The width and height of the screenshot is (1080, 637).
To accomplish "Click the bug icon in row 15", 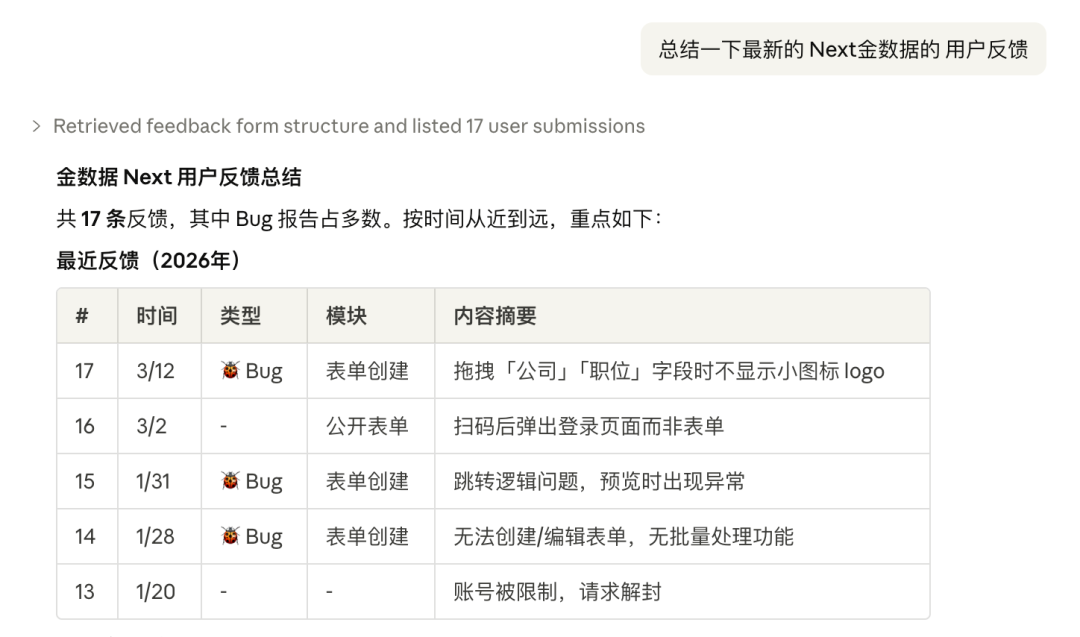I will click(231, 481).
